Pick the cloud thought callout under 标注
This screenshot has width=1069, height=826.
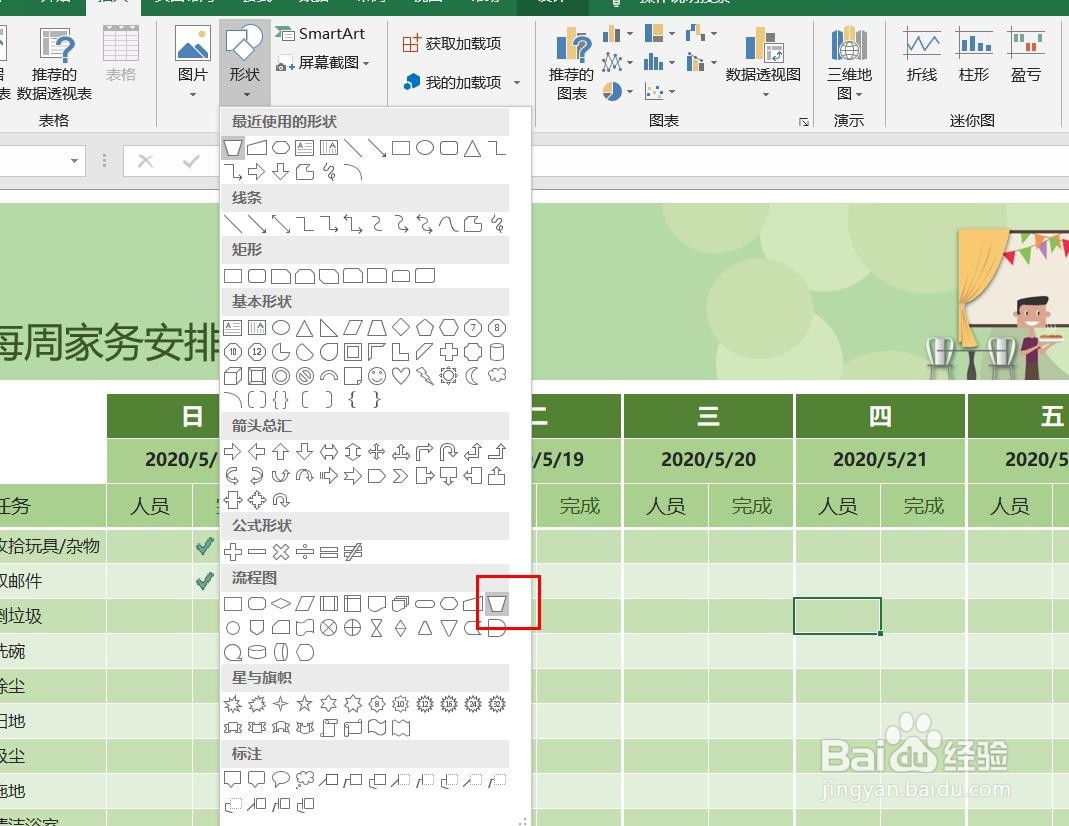(305, 779)
